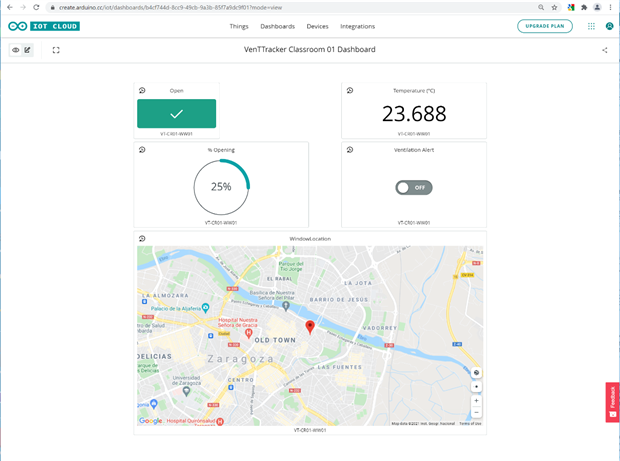Click the green Open status checkmark

(176, 114)
